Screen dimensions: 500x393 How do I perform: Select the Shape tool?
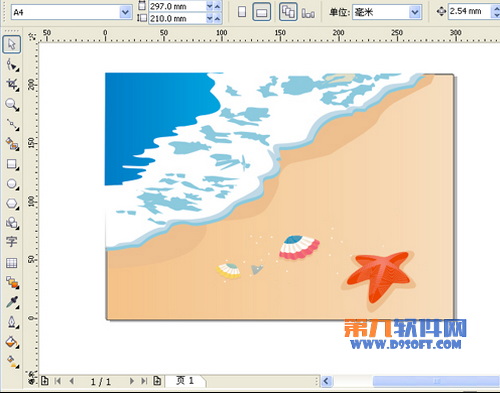coord(12,65)
